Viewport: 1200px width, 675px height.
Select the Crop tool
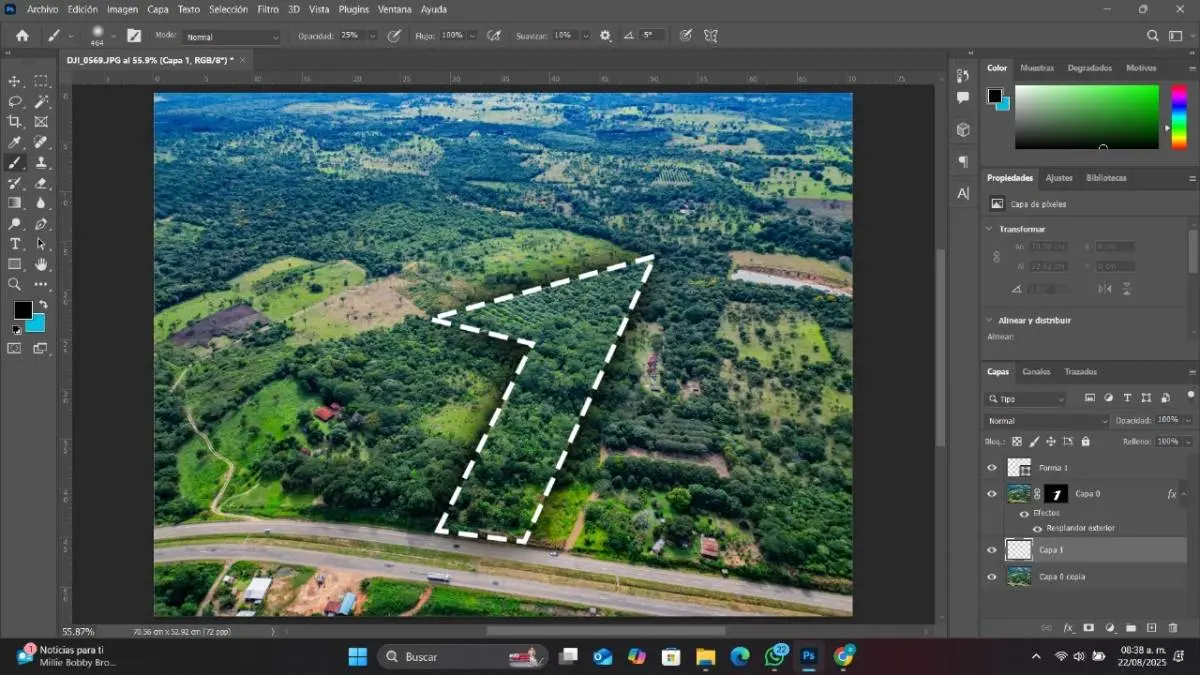[x=15, y=122]
